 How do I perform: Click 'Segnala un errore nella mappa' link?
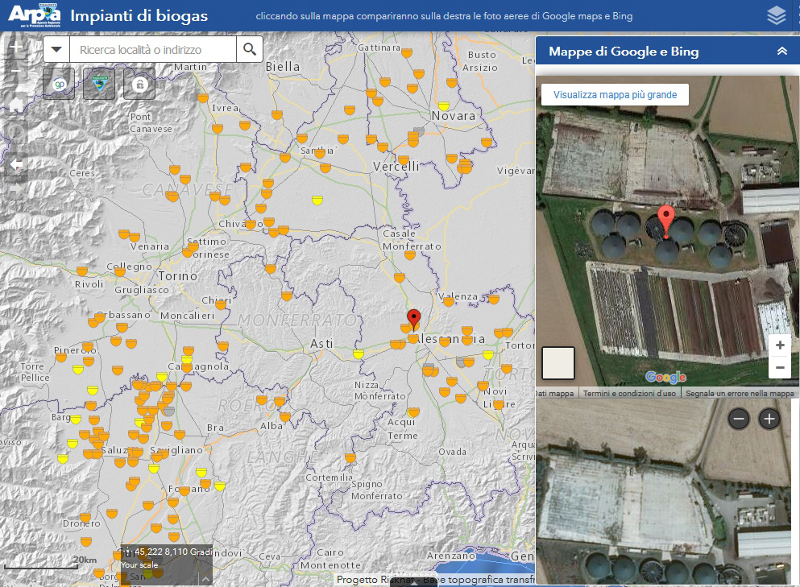point(739,393)
